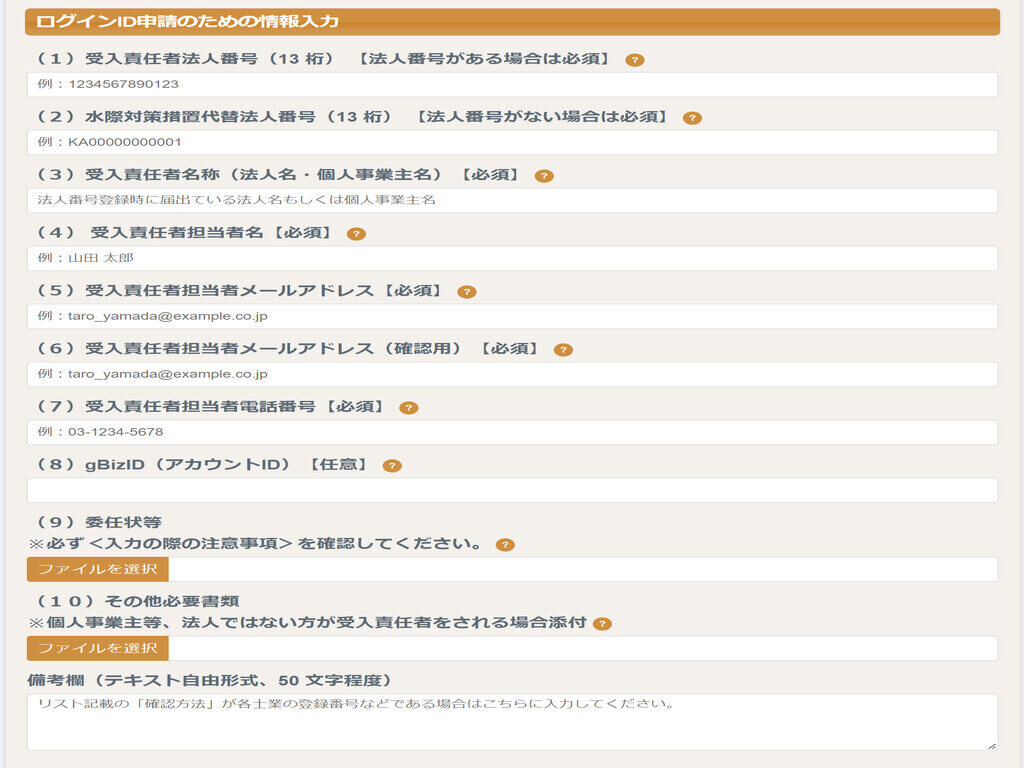Screen dimensions: 1024x768
Task: Show help for 受入責任者担当者電話番号
Action: 408,408
